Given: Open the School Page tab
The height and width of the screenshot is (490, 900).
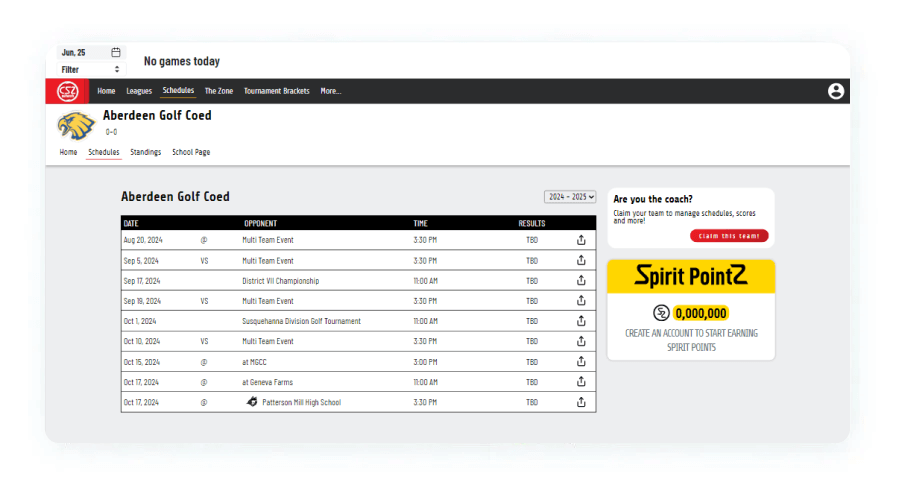Looking at the screenshot, I should coord(191,152).
